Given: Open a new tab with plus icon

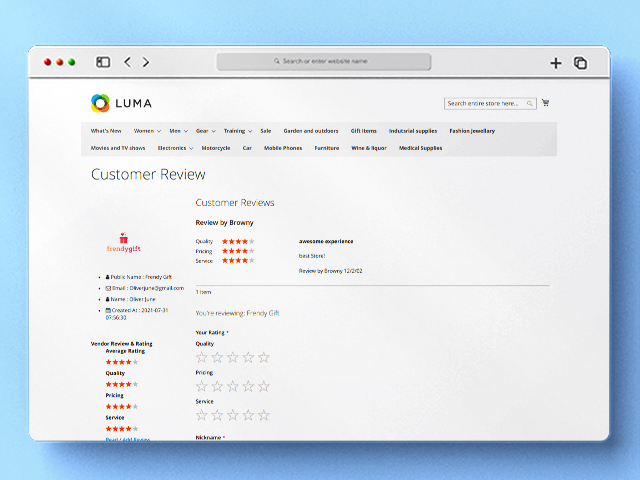Looking at the screenshot, I should pos(556,63).
